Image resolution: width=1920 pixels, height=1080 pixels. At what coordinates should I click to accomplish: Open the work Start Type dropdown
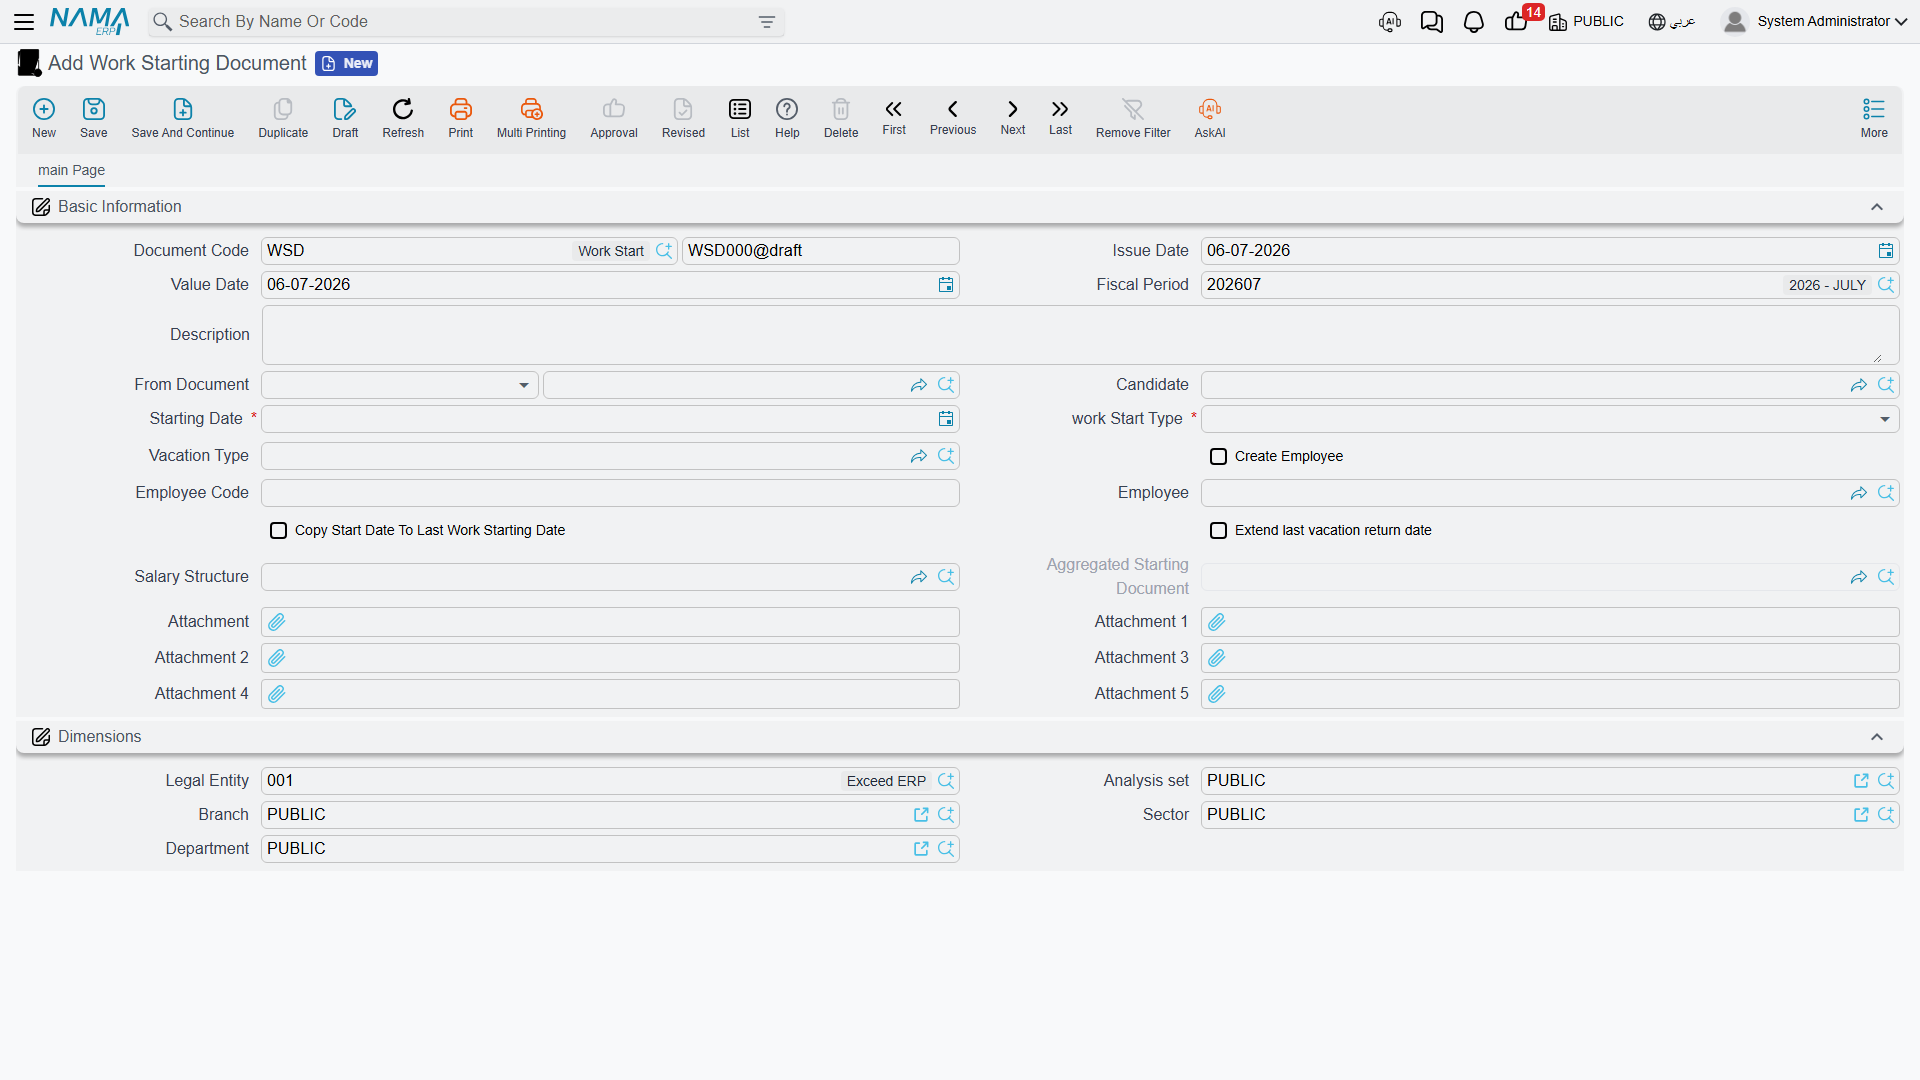[x=1549, y=419]
